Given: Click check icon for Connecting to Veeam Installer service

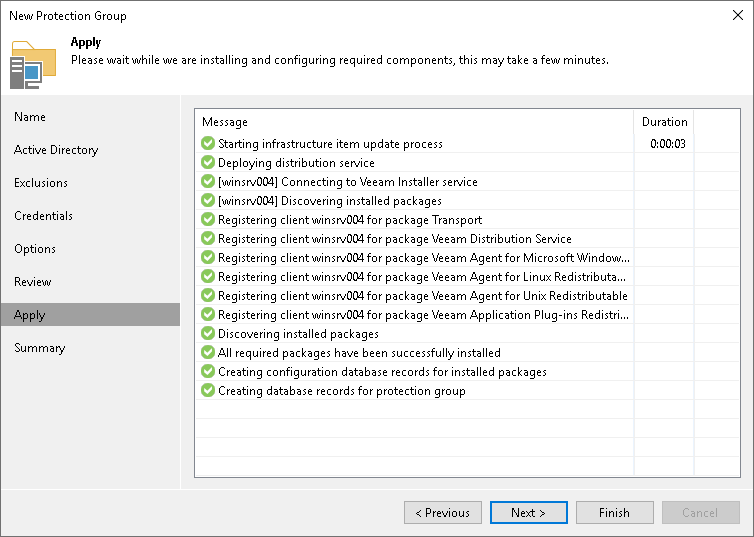Looking at the screenshot, I should coord(208,181).
